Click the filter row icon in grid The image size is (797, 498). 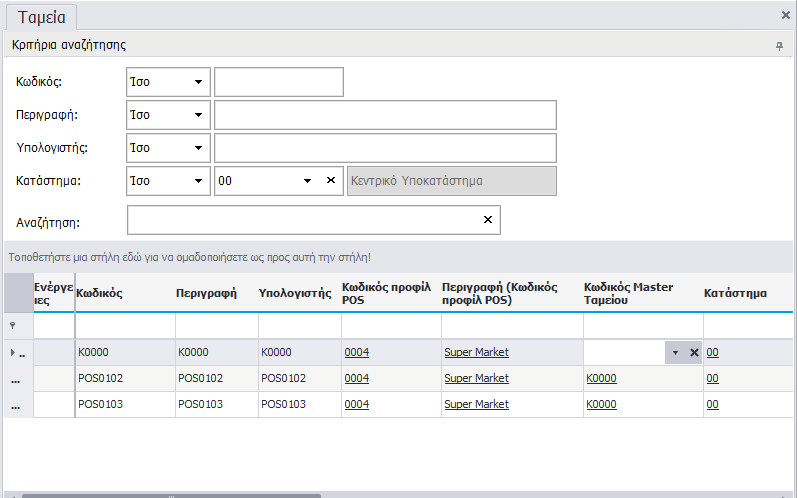pos(13,326)
